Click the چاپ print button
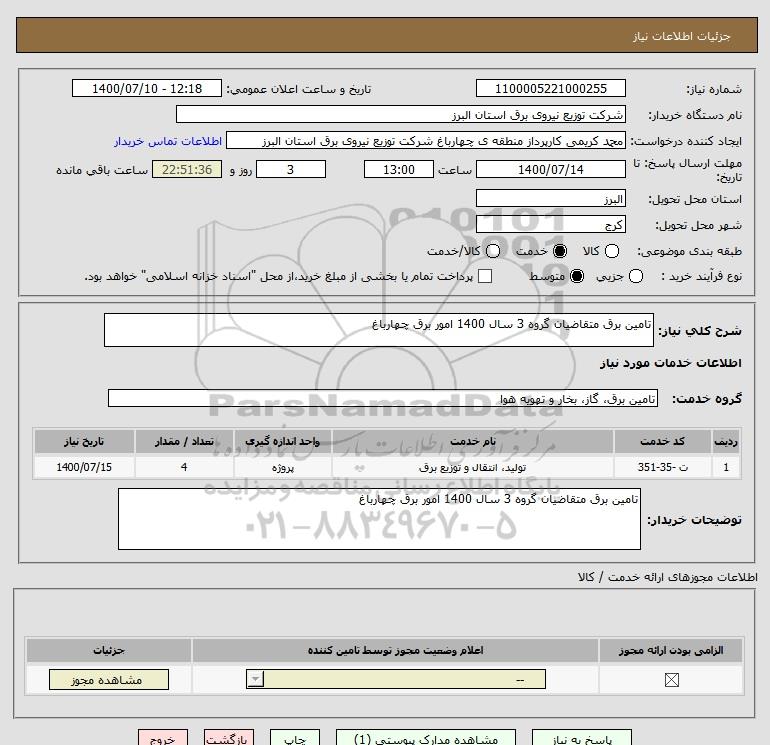Viewport: 770px width, 745px height. pos(295,738)
